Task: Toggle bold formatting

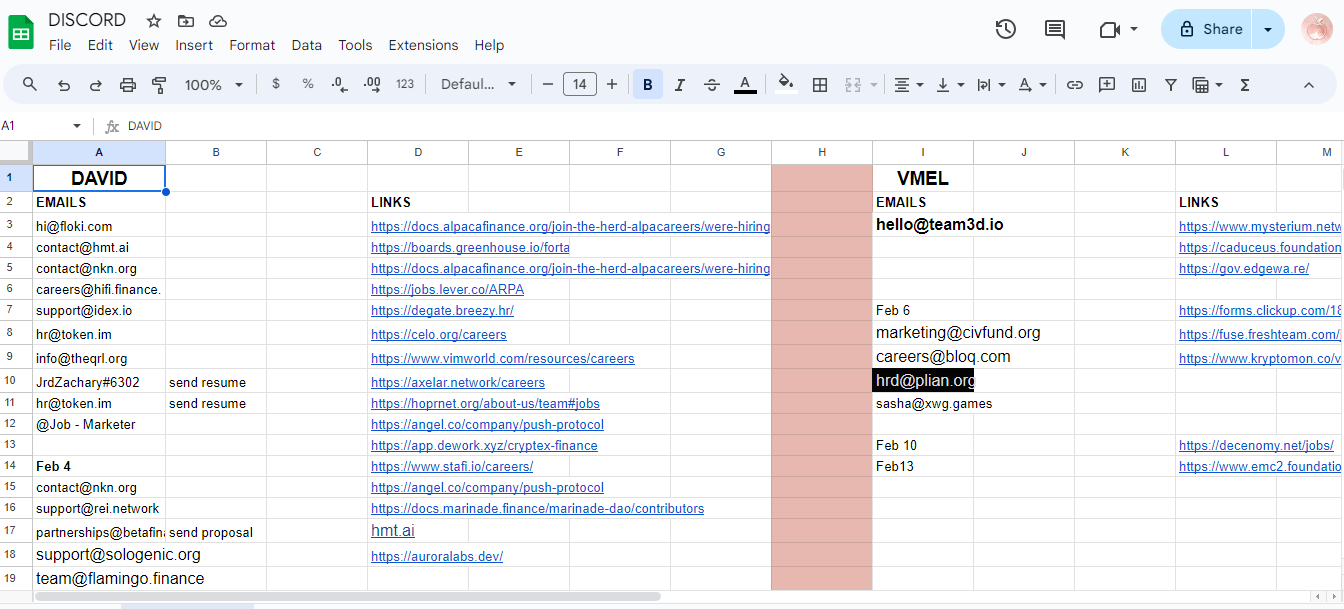Action: pos(647,85)
